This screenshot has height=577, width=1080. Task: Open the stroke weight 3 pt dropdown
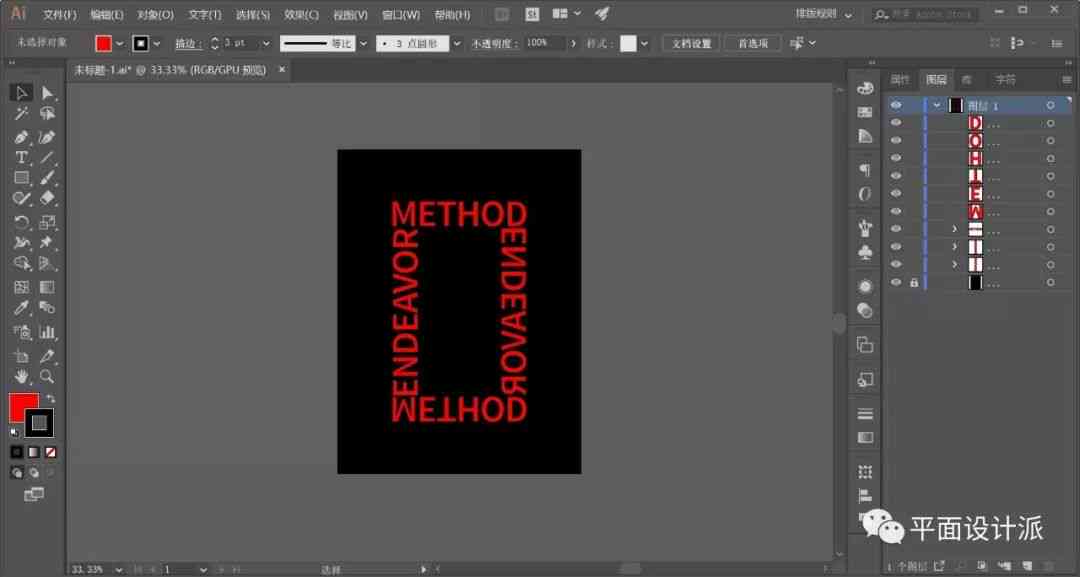(266, 43)
